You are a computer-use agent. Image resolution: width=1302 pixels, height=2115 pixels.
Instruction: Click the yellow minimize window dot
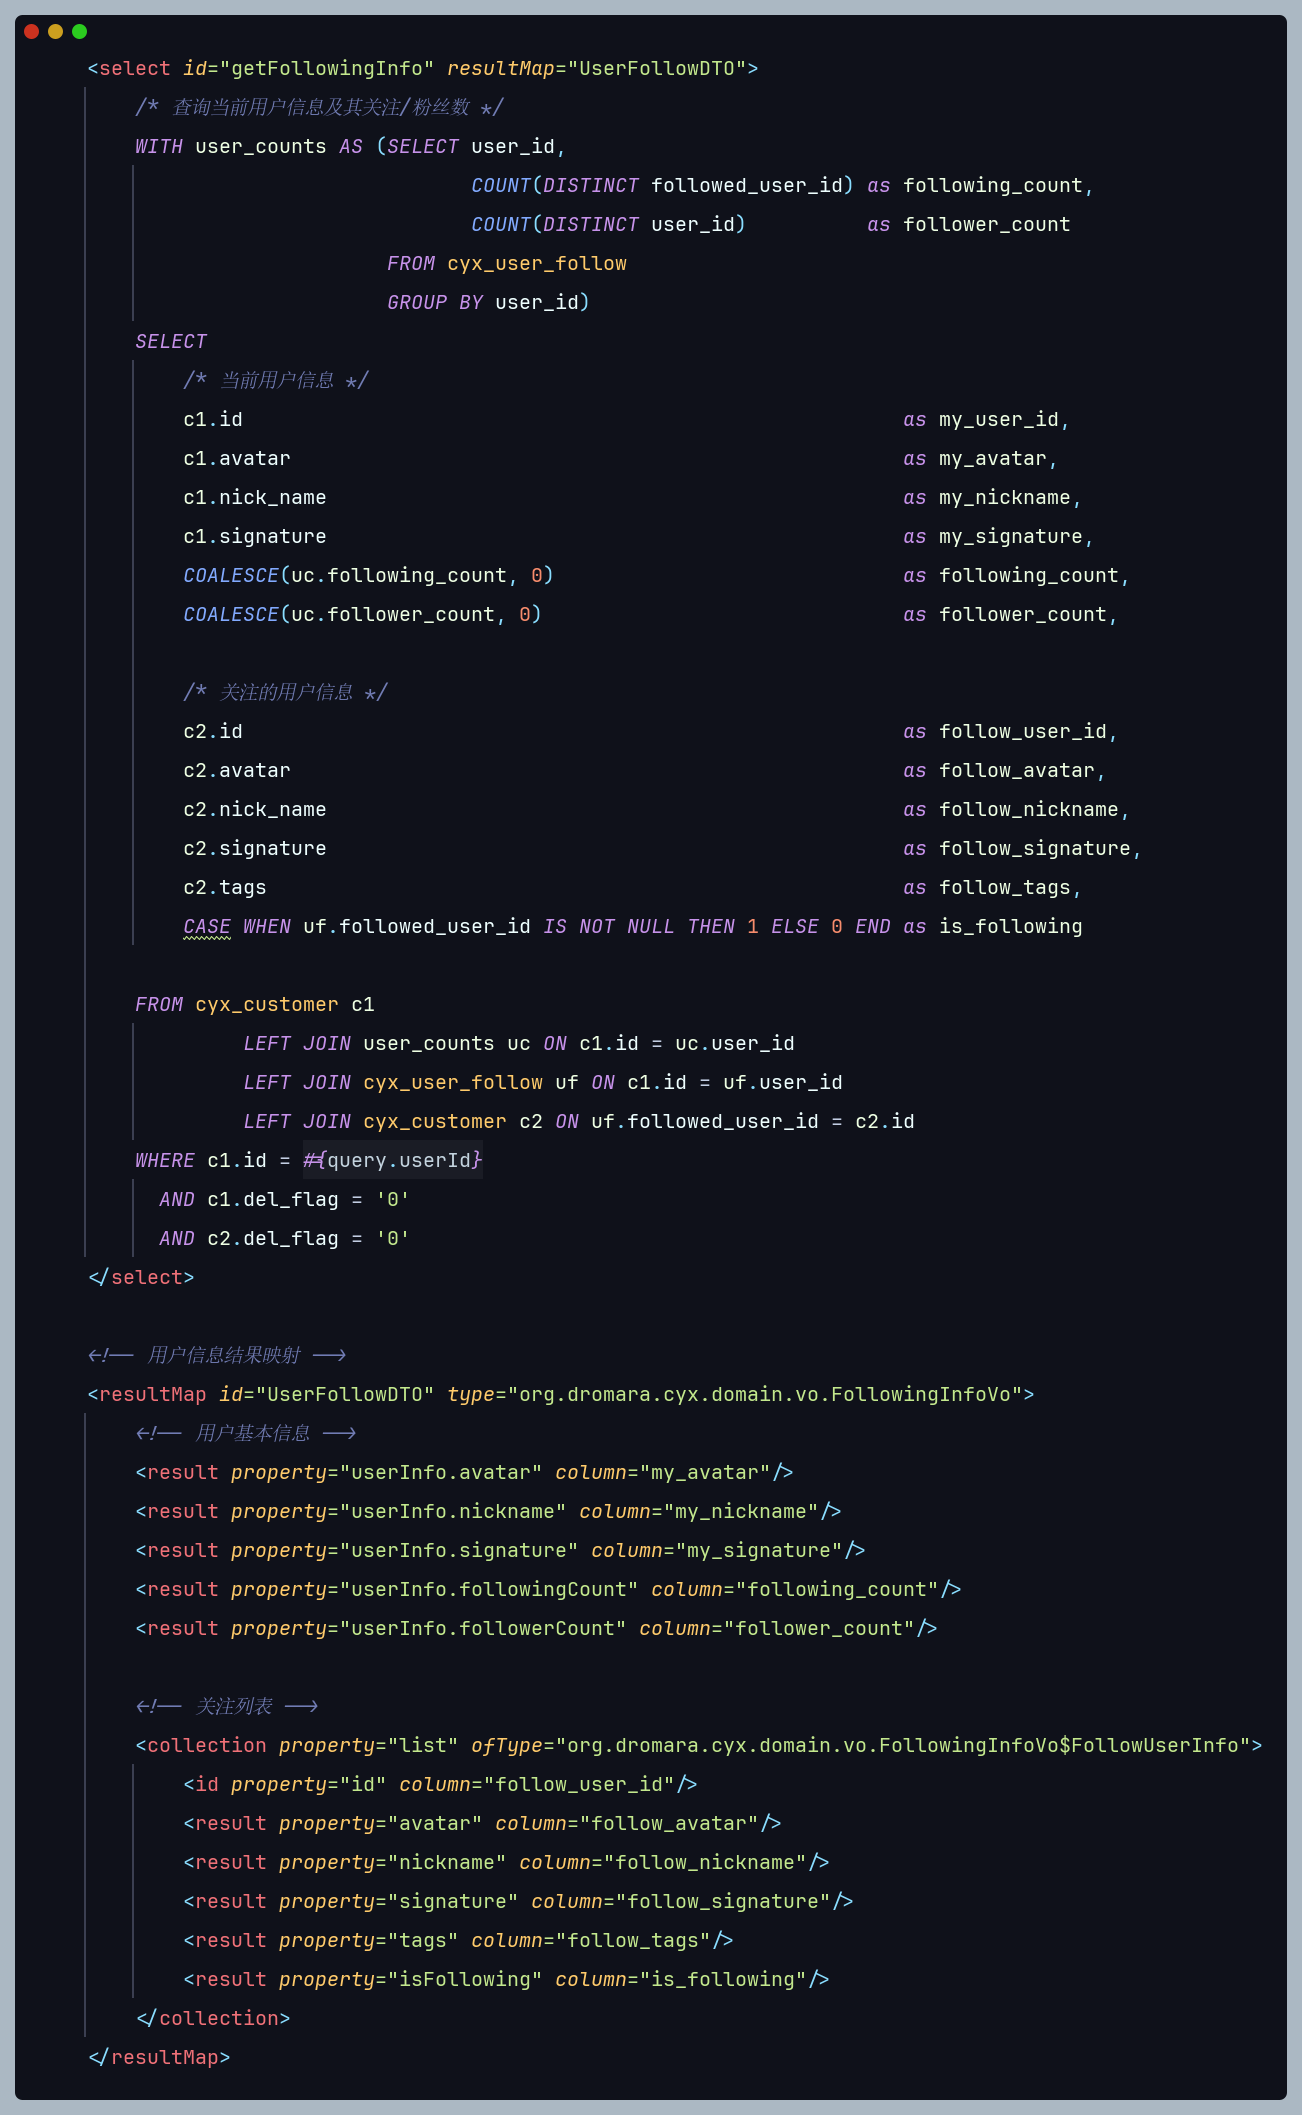[x=55, y=31]
